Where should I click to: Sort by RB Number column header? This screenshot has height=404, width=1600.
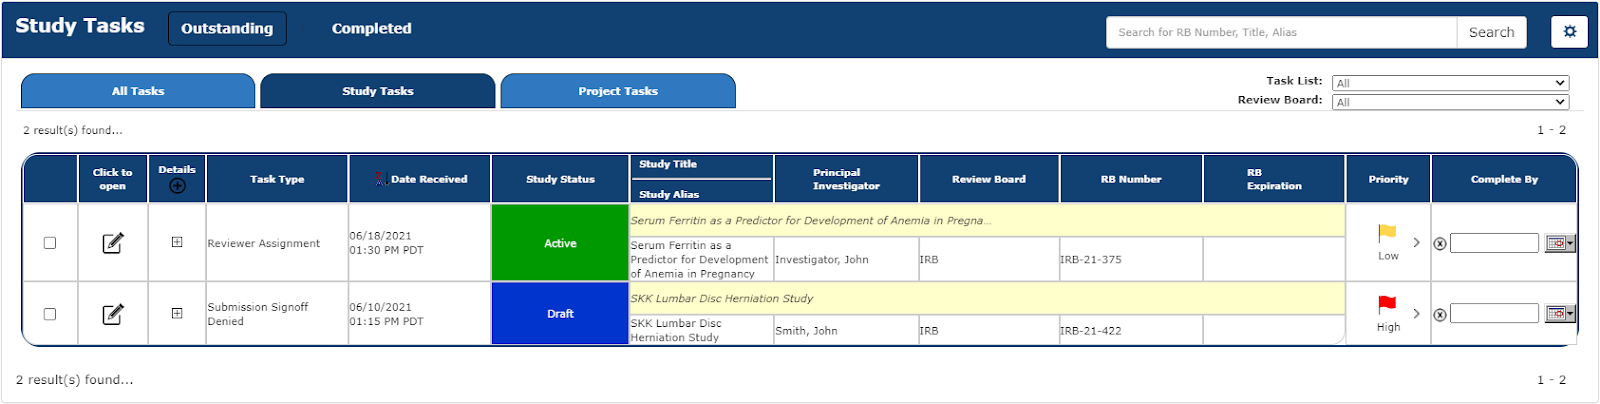[1131, 179]
